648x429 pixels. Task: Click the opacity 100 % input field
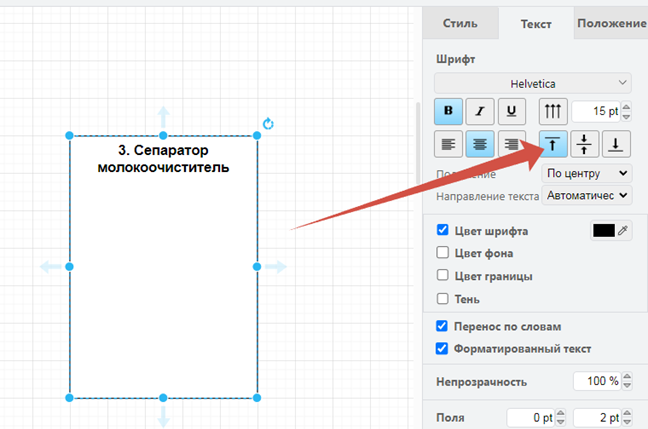[x=596, y=382]
